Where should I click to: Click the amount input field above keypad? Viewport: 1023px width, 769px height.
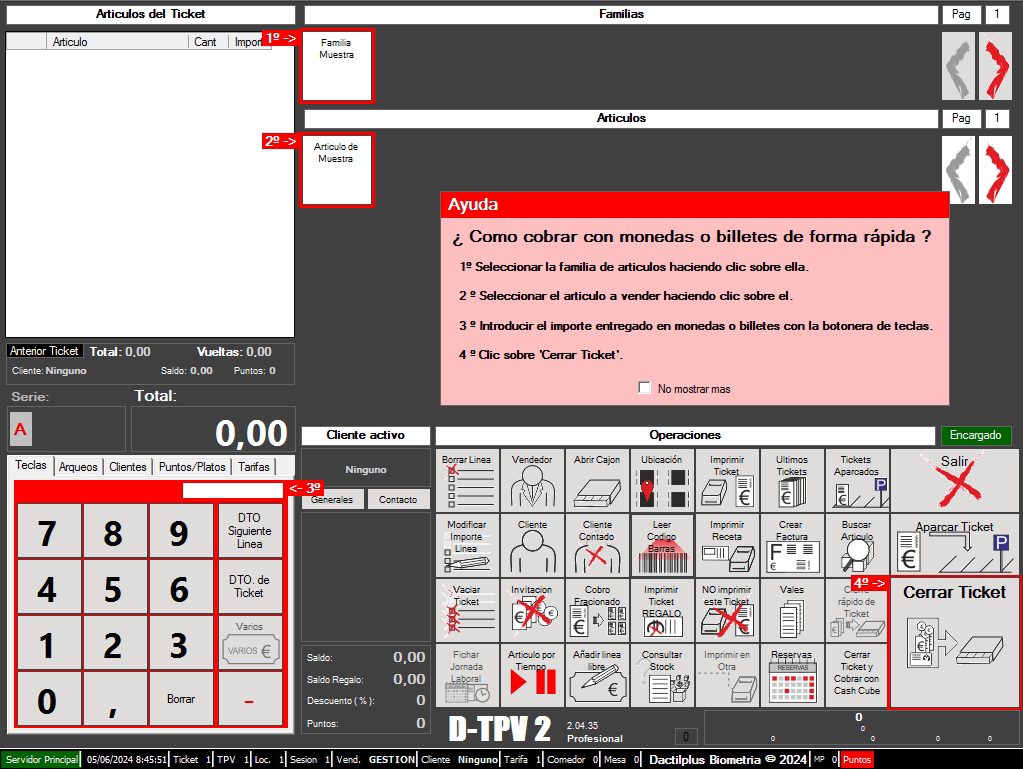232,490
